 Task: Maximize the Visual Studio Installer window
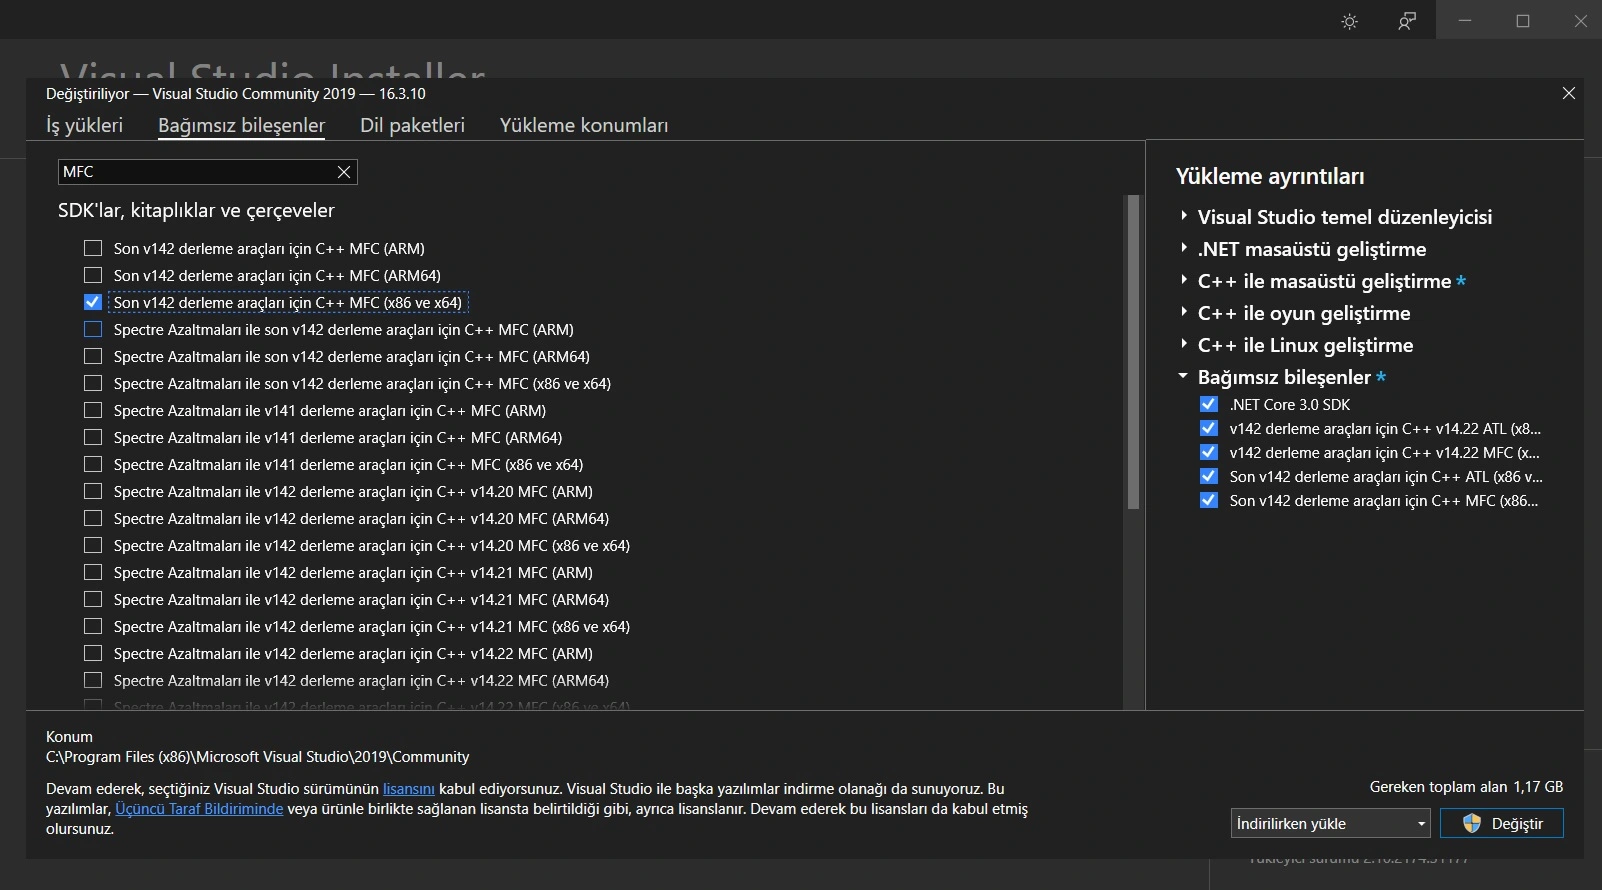pos(1523,20)
